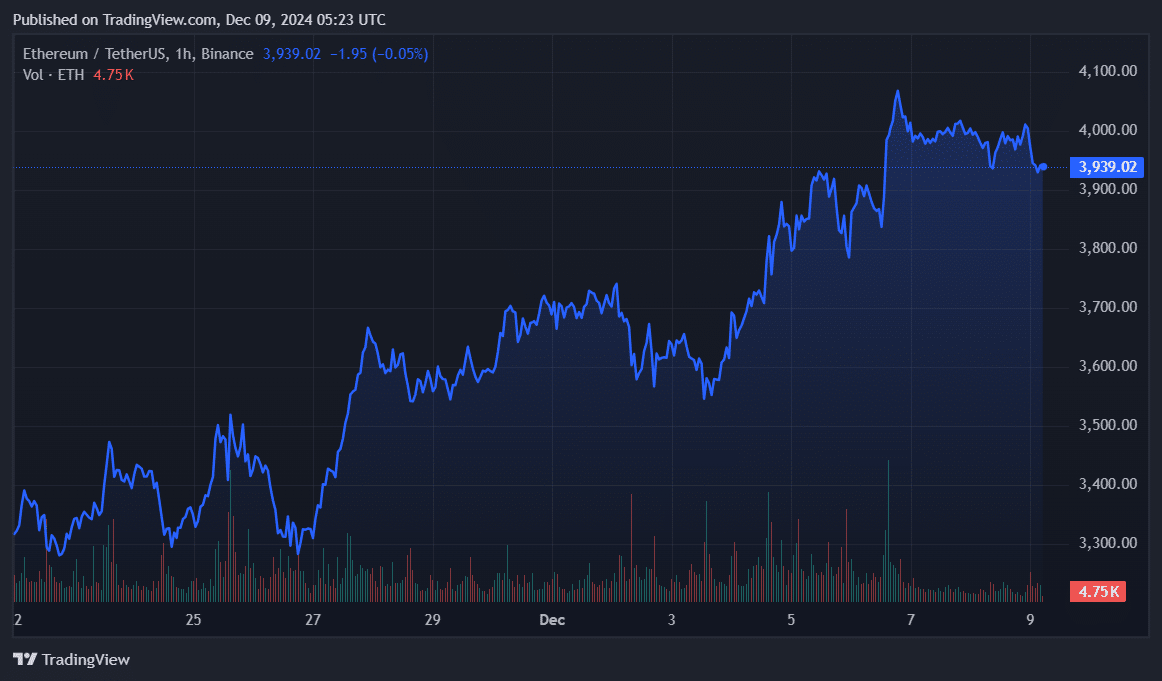
Task: Open the Ethereum / TetherUS symbol name
Action: [95, 53]
